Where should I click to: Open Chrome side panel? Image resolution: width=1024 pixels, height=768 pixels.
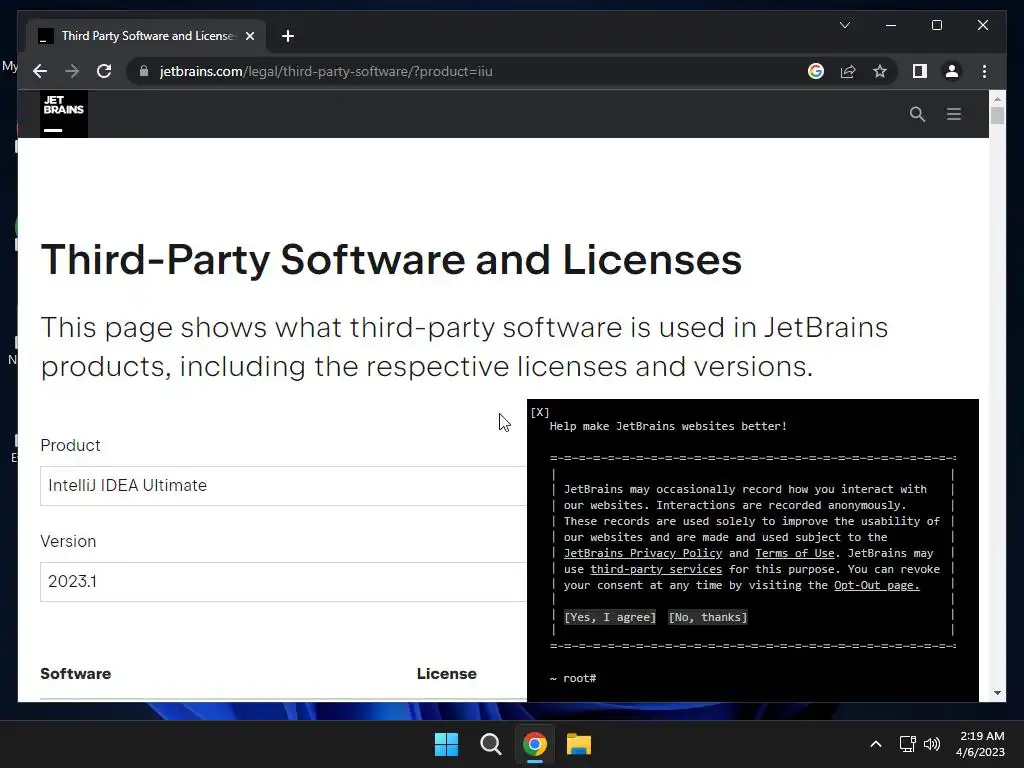(920, 71)
